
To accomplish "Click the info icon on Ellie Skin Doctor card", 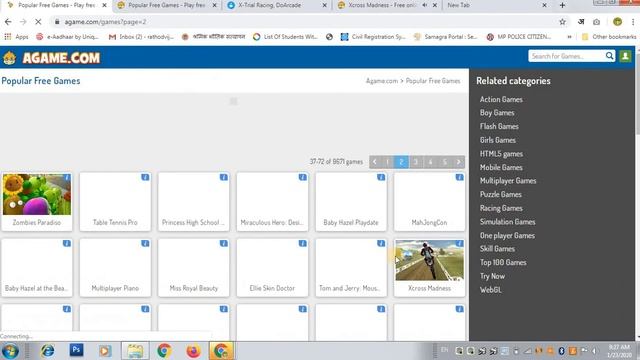I will [x=302, y=243].
